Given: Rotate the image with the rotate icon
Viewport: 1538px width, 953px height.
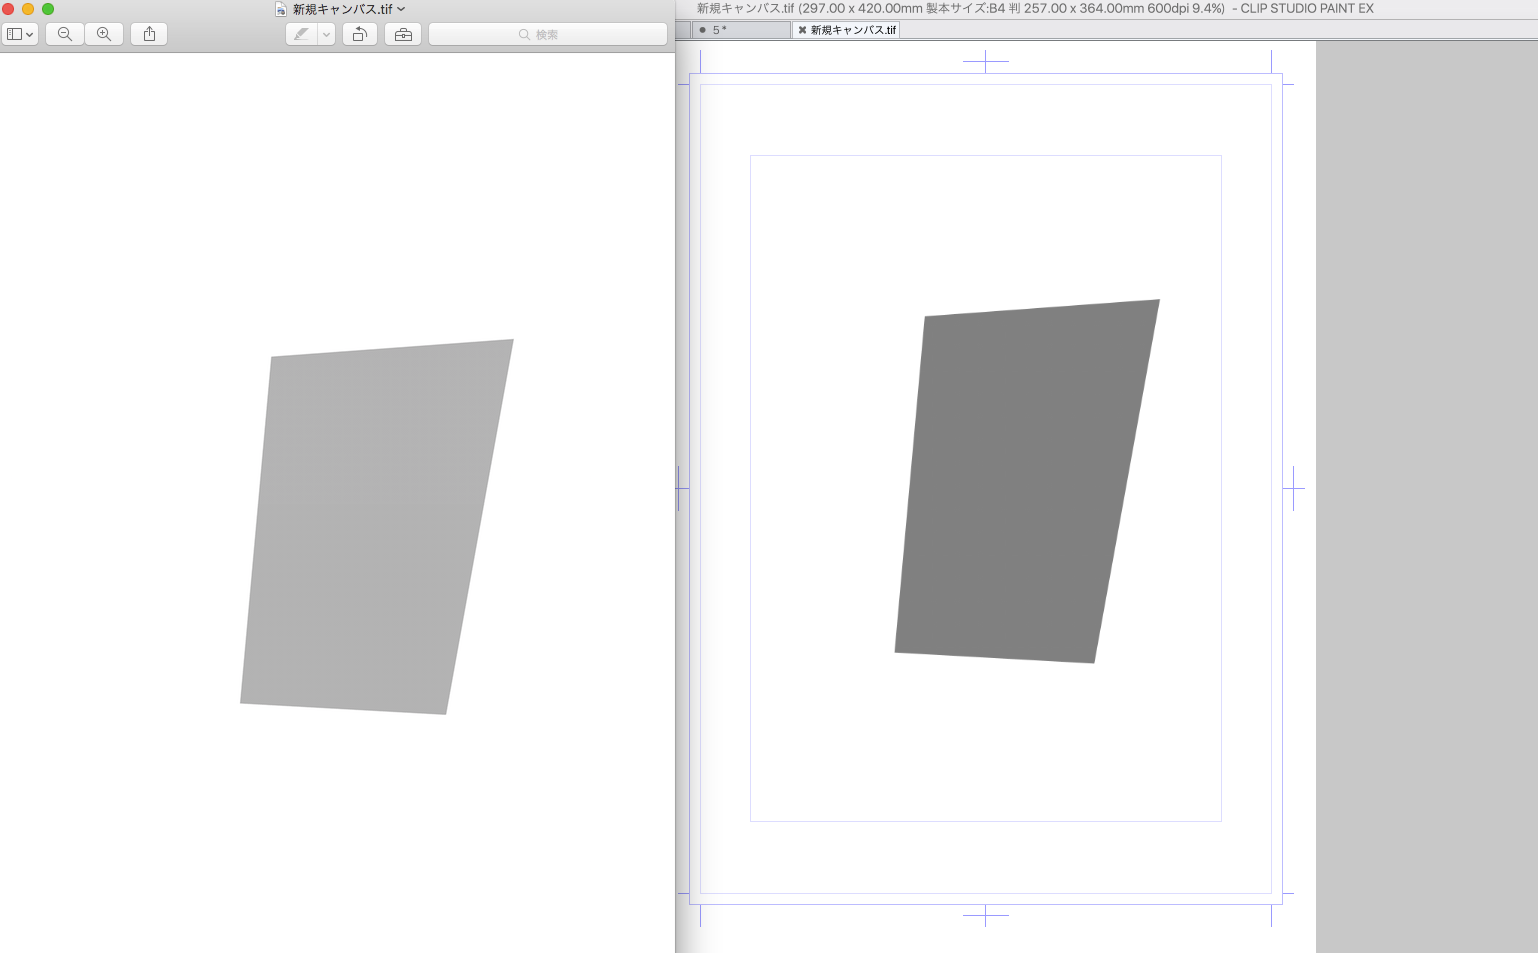Looking at the screenshot, I should tap(360, 34).
